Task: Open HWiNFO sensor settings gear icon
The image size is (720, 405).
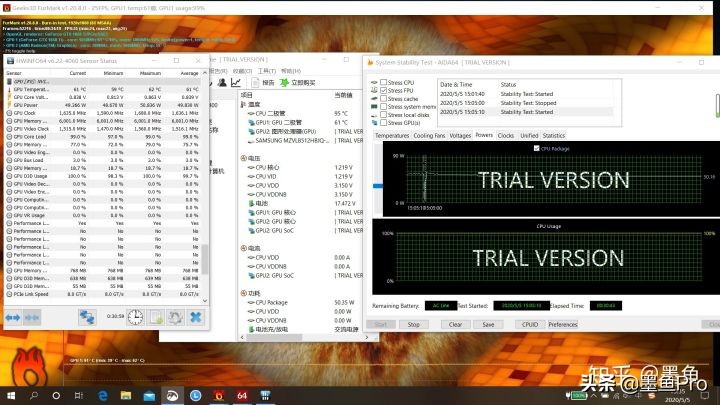Action: pyautogui.click(x=175, y=317)
